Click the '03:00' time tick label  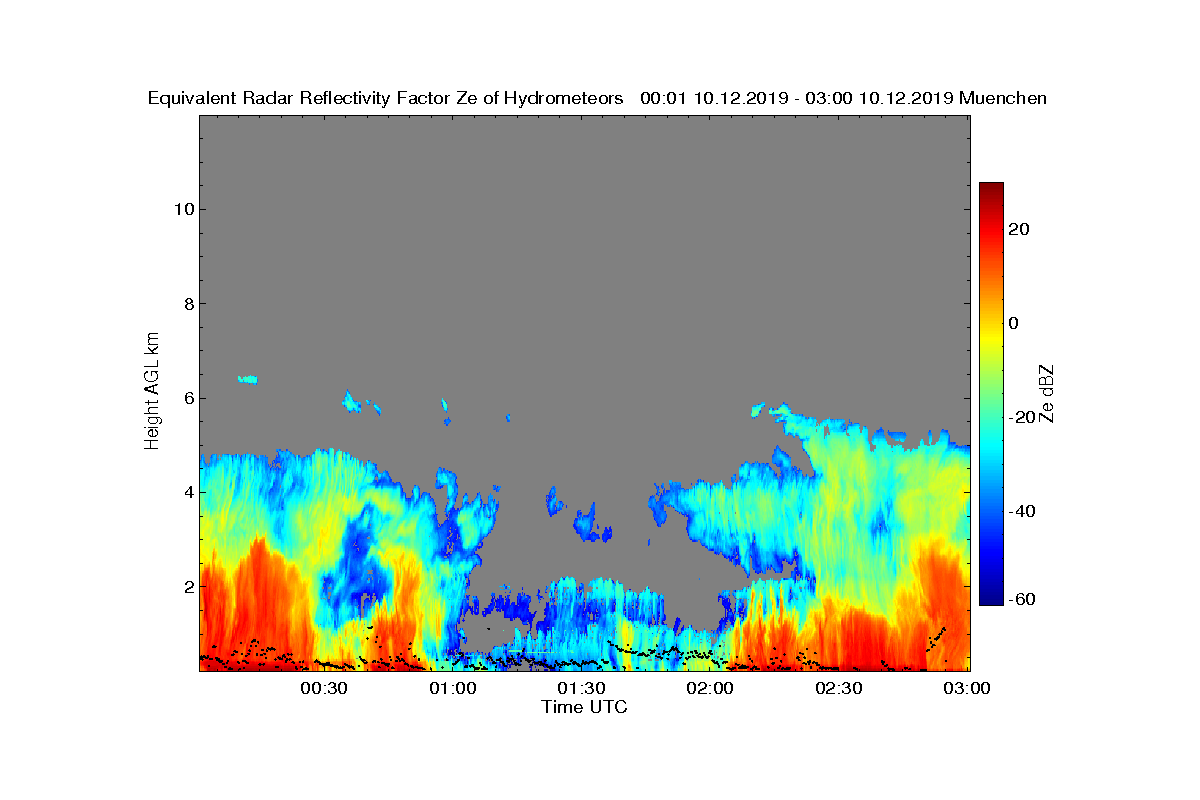point(968,688)
